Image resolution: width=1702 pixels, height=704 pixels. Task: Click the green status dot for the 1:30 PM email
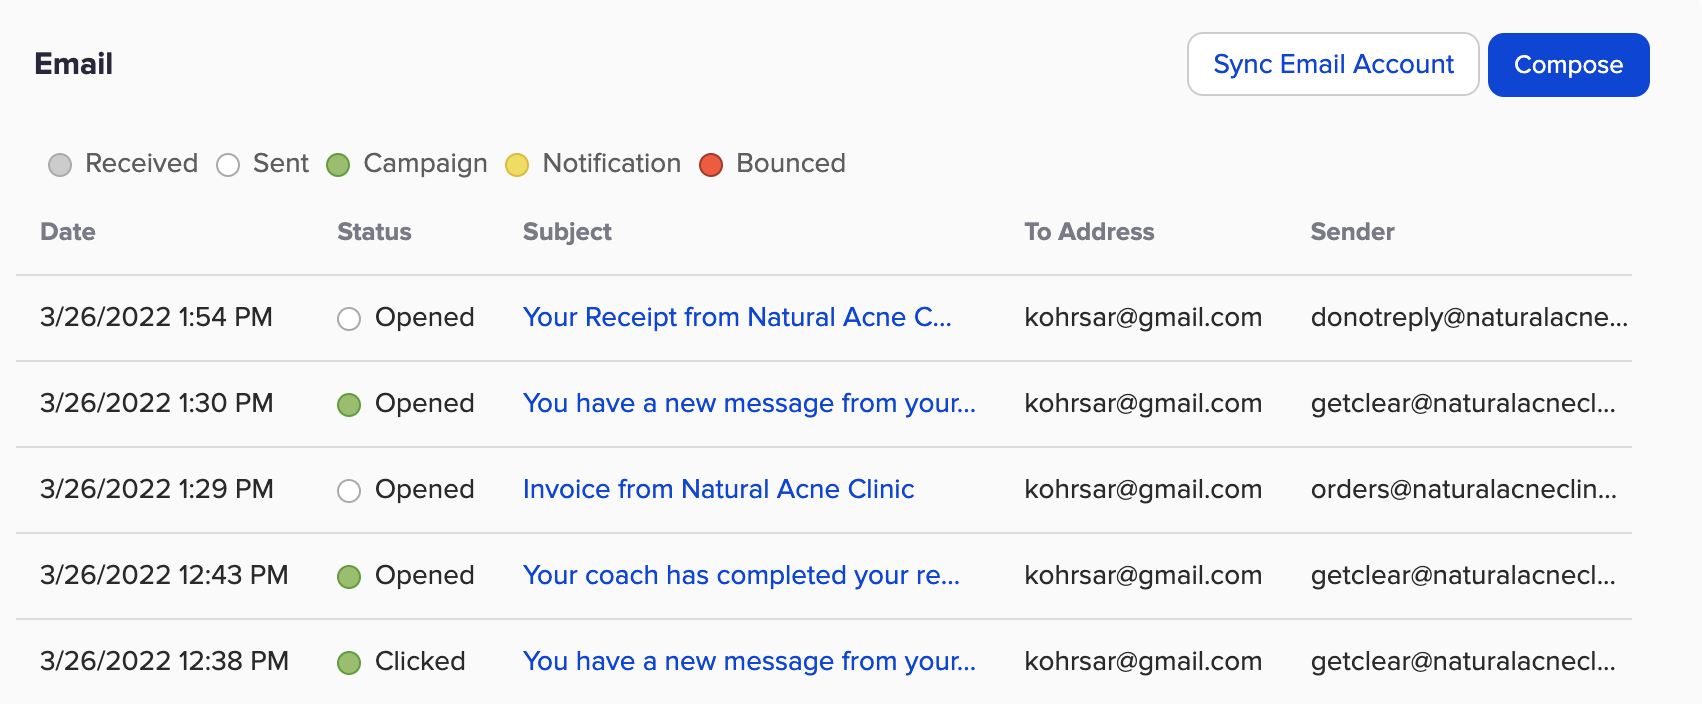349,405
